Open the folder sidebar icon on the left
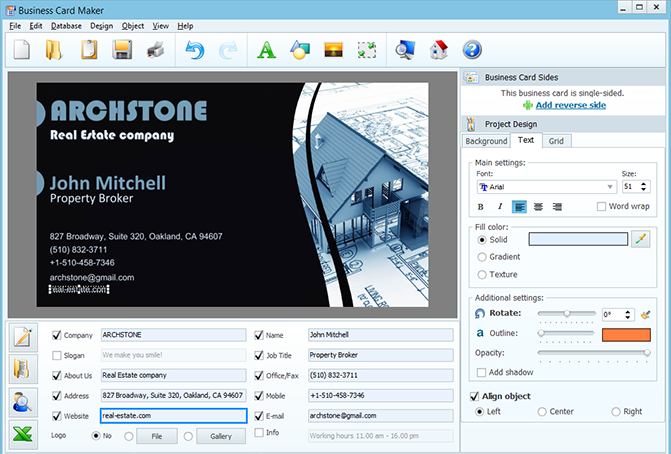The height and width of the screenshot is (454, 671). coord(23,369)
